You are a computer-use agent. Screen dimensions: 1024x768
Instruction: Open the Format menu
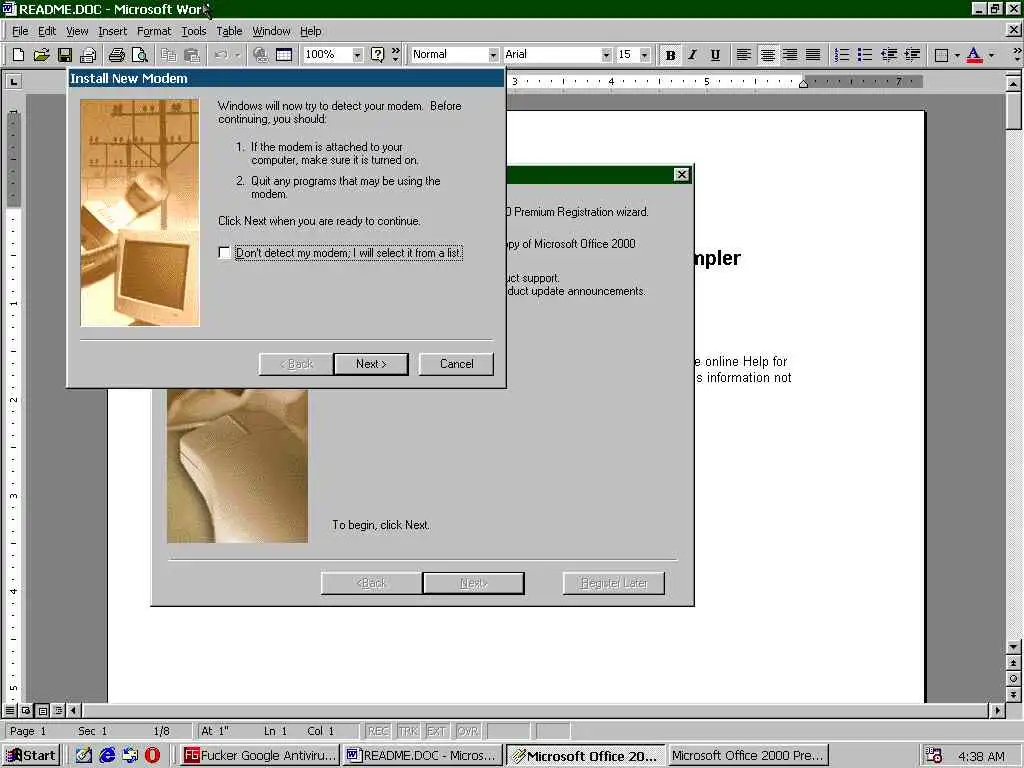click(154, 31)
